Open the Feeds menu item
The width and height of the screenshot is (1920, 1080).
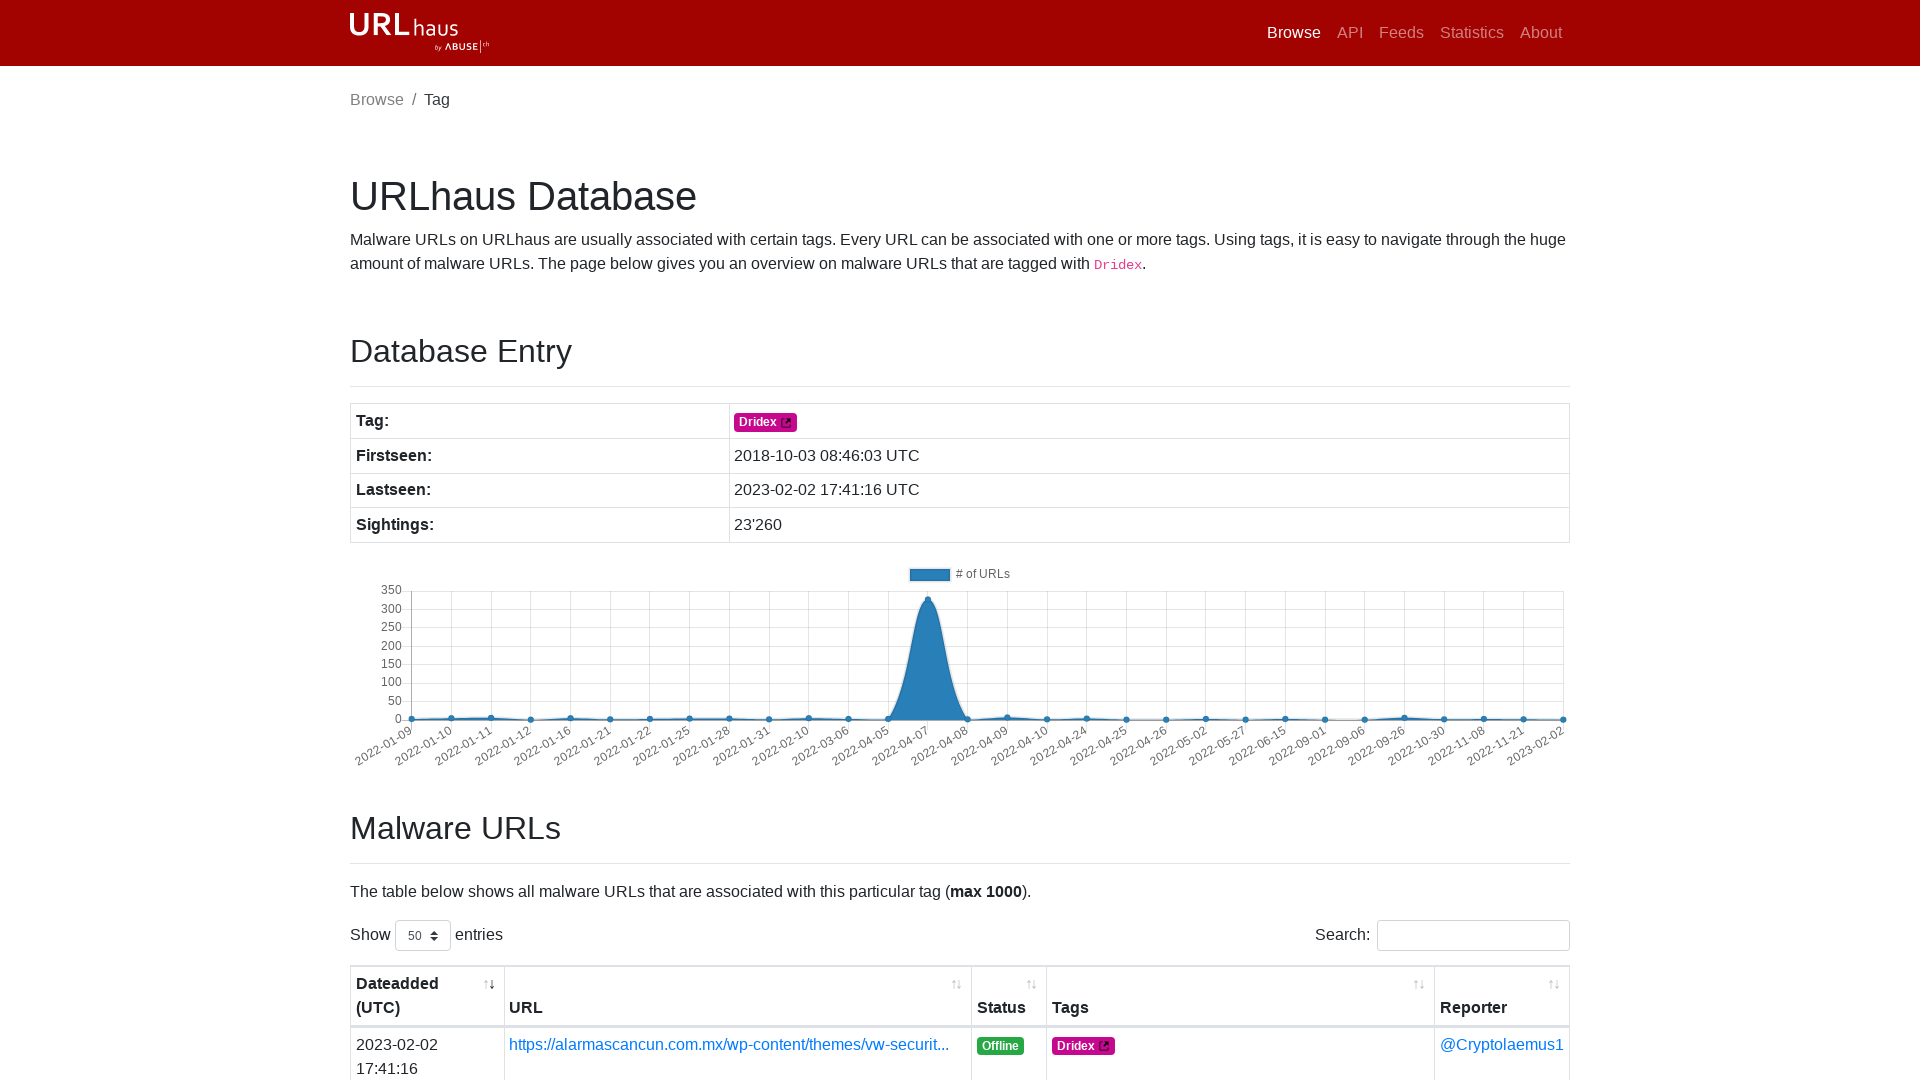(1401, 33)
